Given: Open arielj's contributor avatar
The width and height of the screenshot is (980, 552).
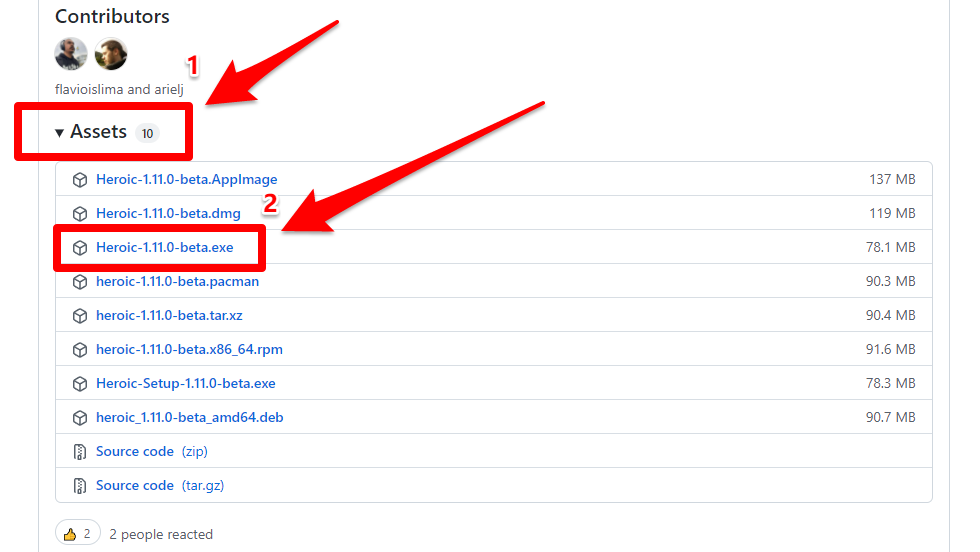Looking at the screenshot, I should pos(111,54).
